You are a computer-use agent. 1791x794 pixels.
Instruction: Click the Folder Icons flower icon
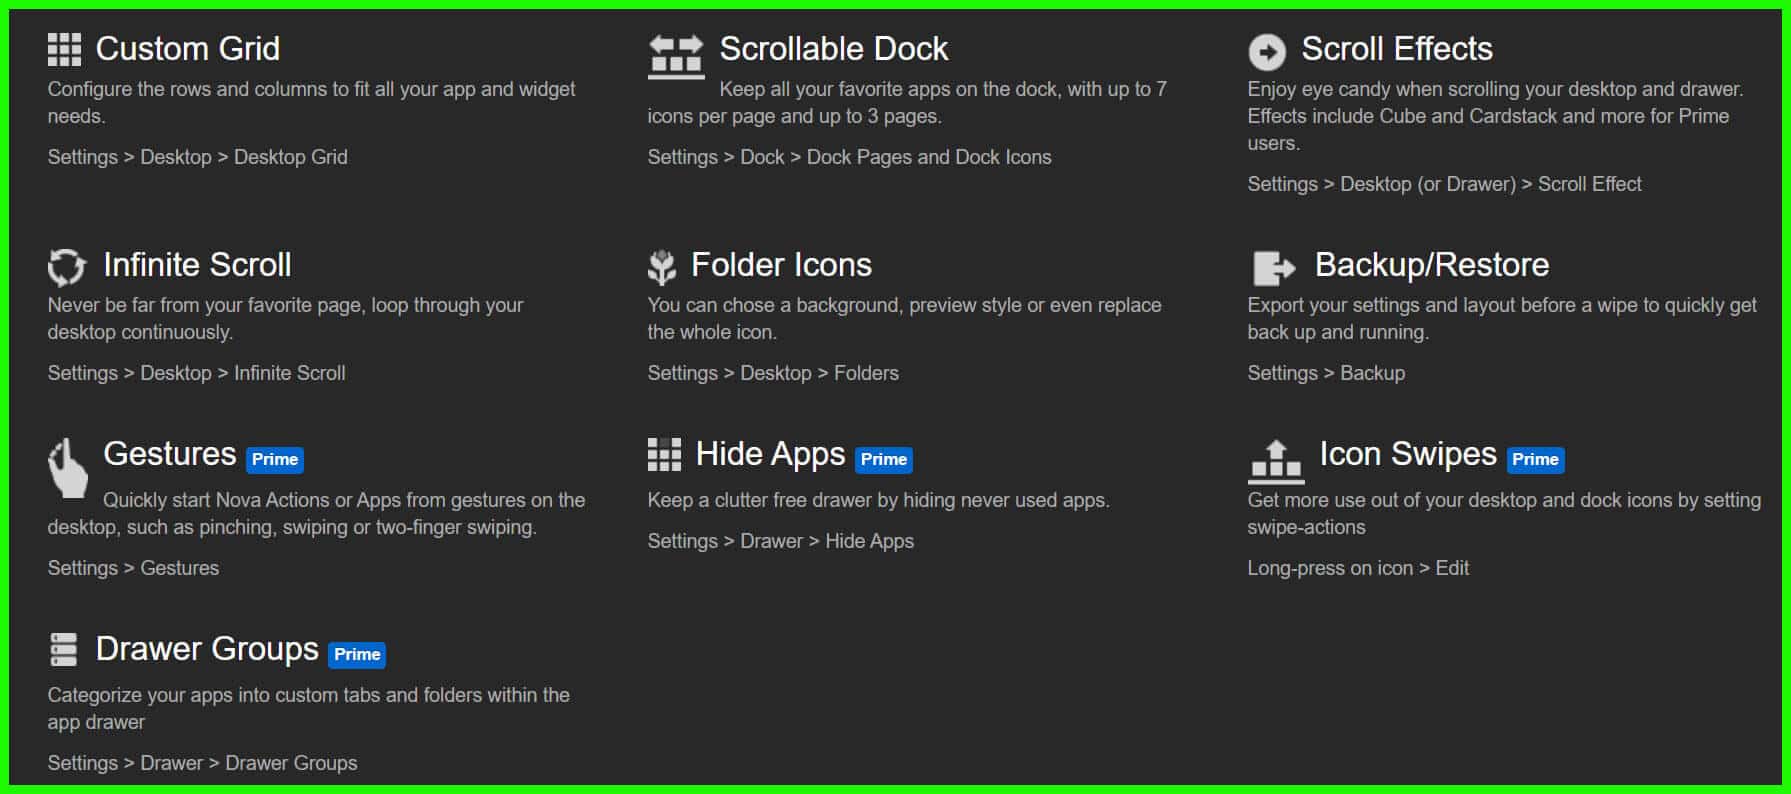662,267
